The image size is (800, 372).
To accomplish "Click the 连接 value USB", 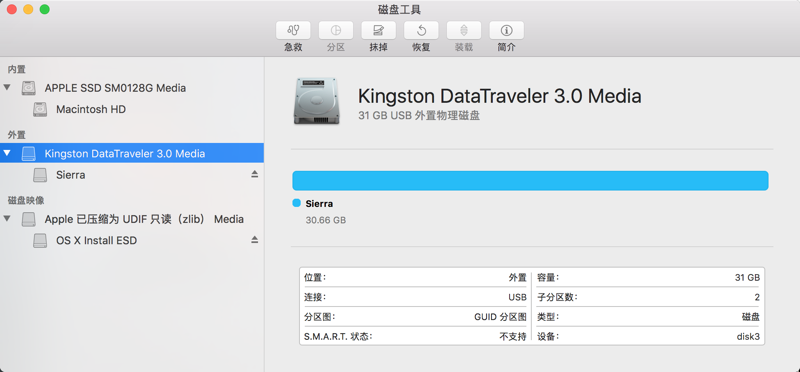I will [517, 297].
